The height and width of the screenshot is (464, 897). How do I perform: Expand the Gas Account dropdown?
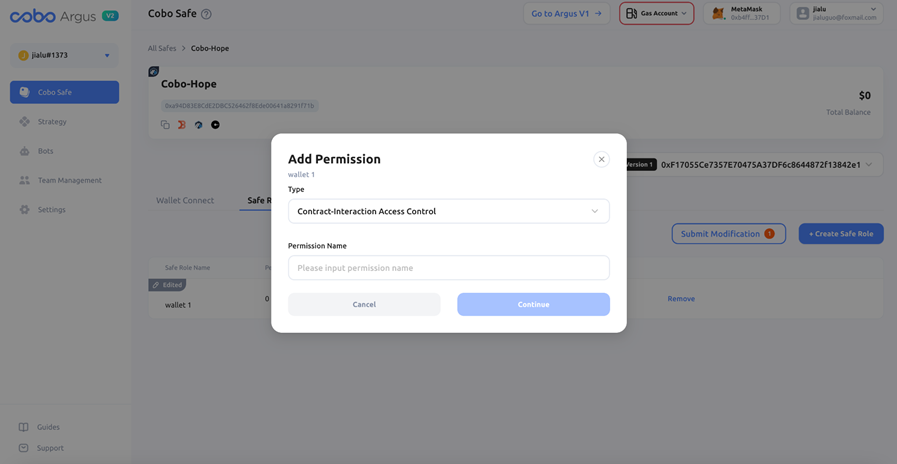coord(656,14)
